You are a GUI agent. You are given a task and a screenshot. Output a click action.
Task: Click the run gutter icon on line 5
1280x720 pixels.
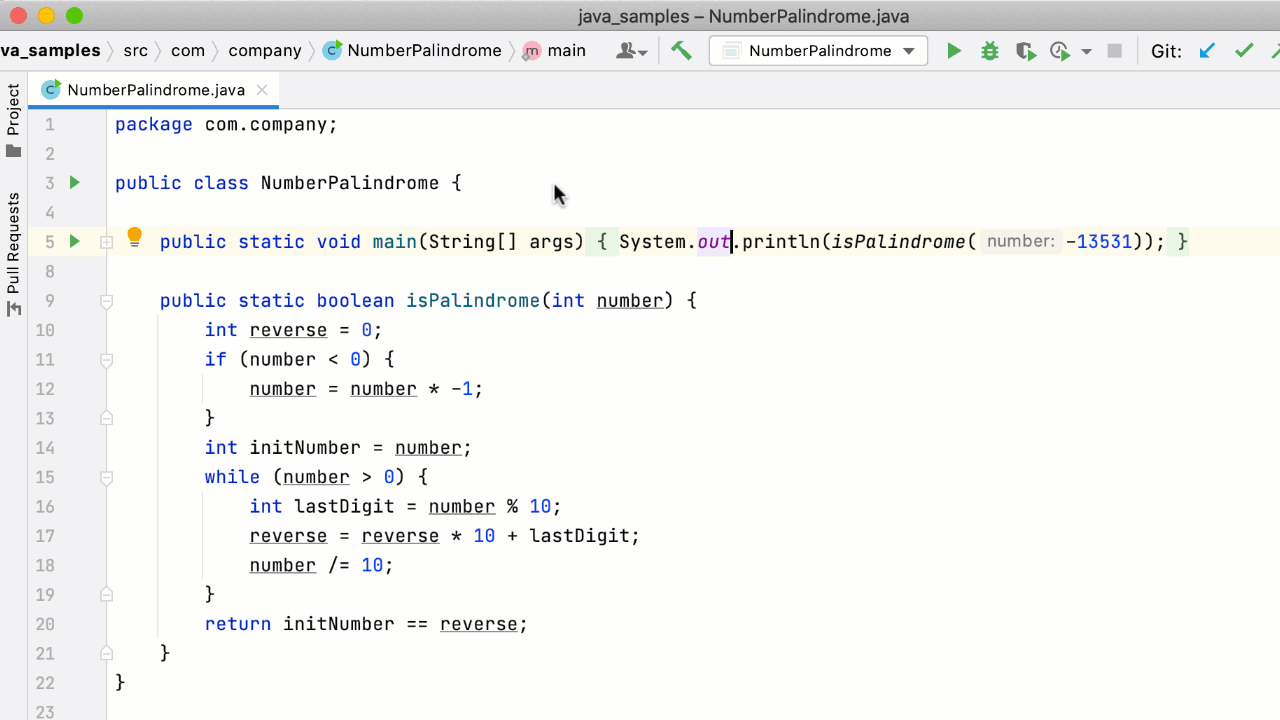point(74,241)
